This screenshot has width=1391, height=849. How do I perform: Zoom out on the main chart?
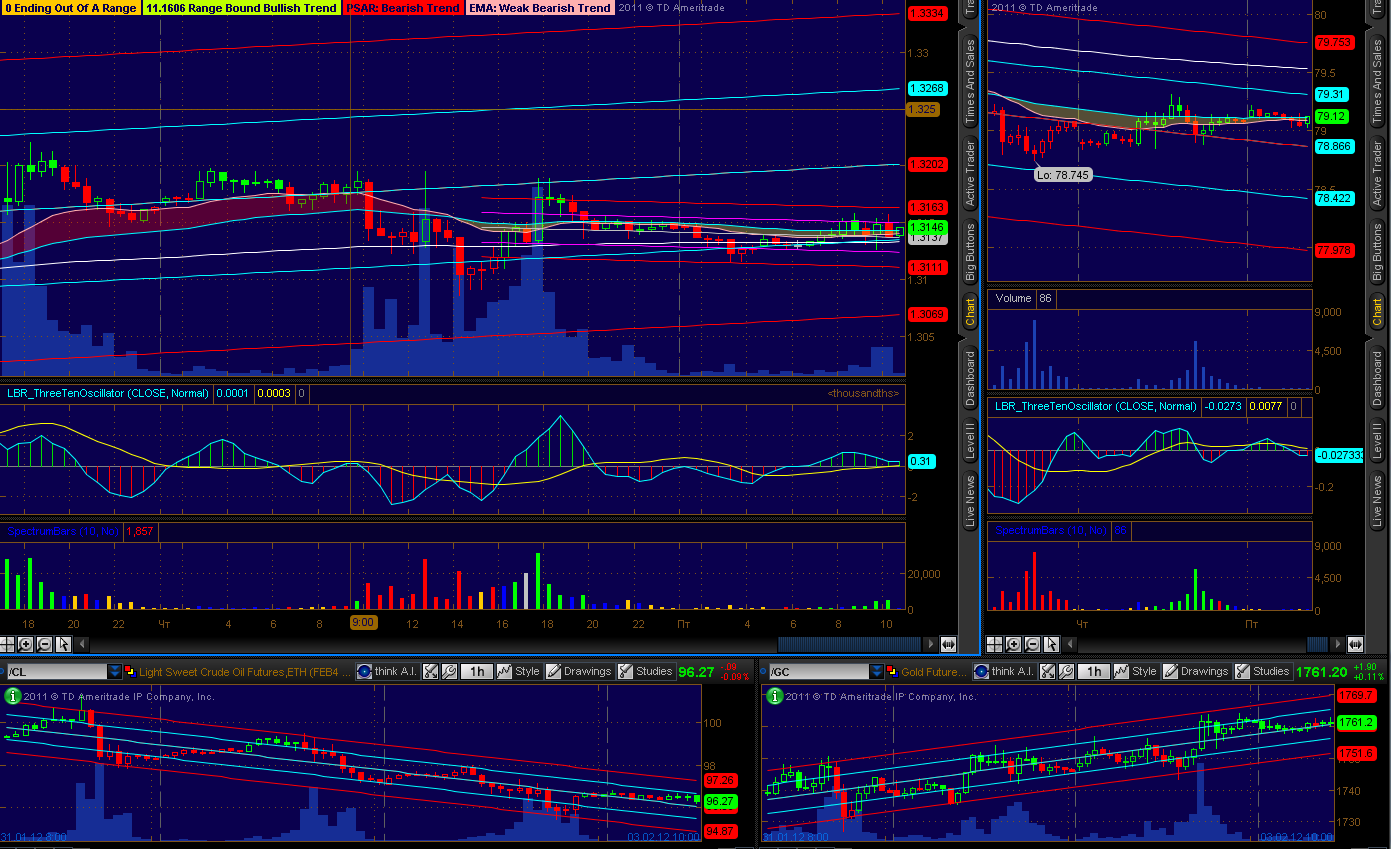(x=45, y=644)
